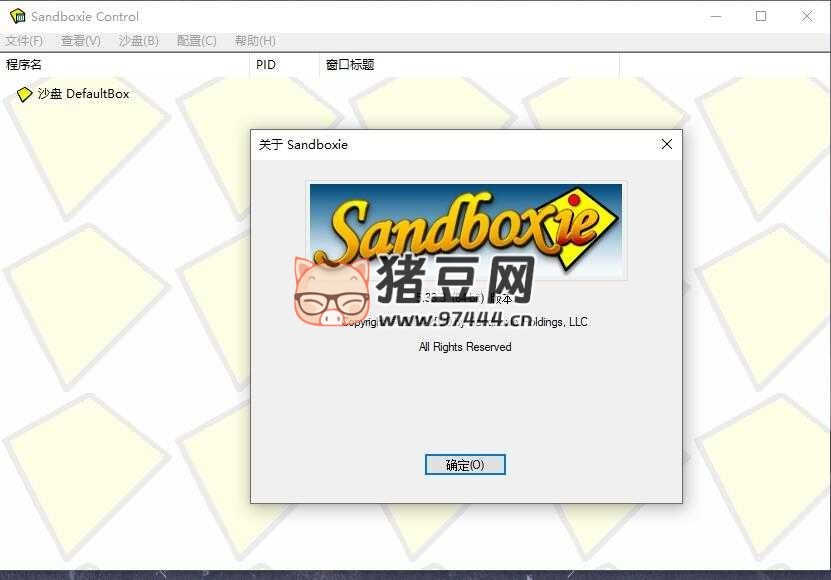
Task: Maximize the Sandboxie Control window
Action: (x=761, y=16)
